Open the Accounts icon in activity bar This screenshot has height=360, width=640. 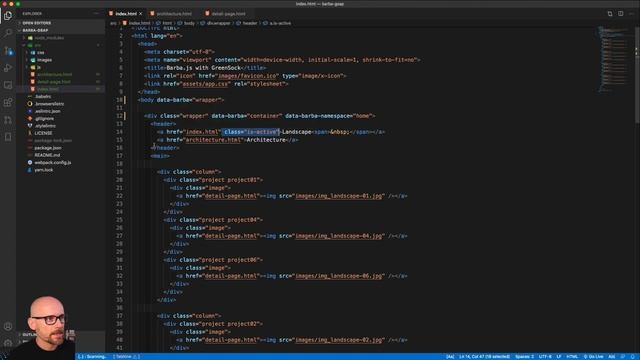(x=8, y=326)
